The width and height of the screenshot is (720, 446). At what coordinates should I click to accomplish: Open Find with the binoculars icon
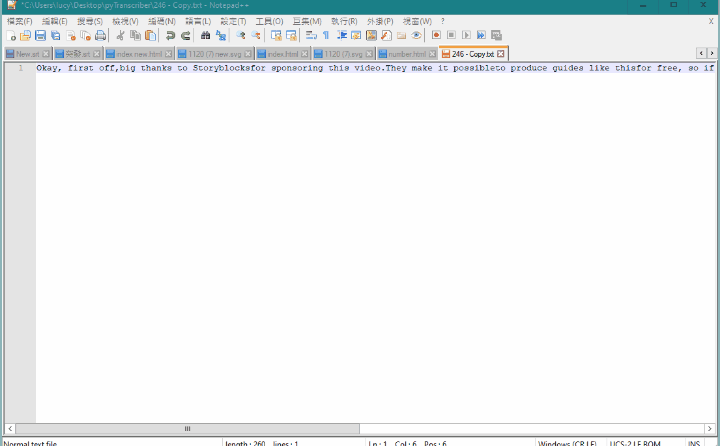tap(205, 35)
